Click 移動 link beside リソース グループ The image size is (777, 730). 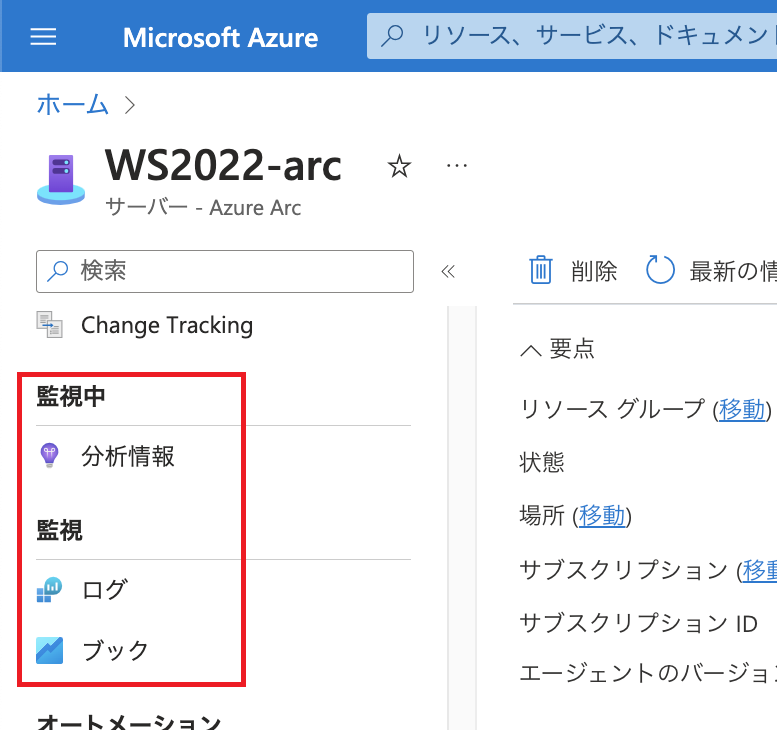click(742, 409)
